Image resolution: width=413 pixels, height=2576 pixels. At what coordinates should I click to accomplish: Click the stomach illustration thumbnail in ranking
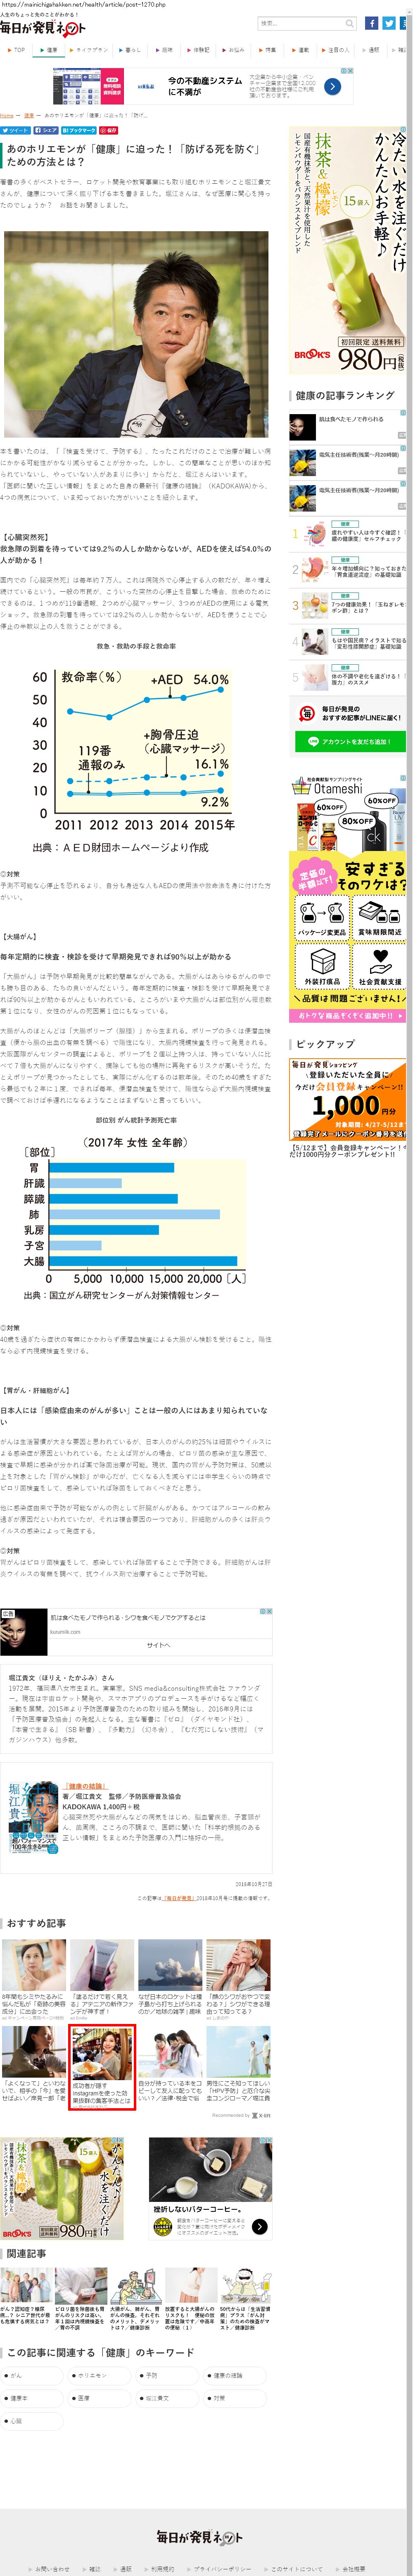315,570
